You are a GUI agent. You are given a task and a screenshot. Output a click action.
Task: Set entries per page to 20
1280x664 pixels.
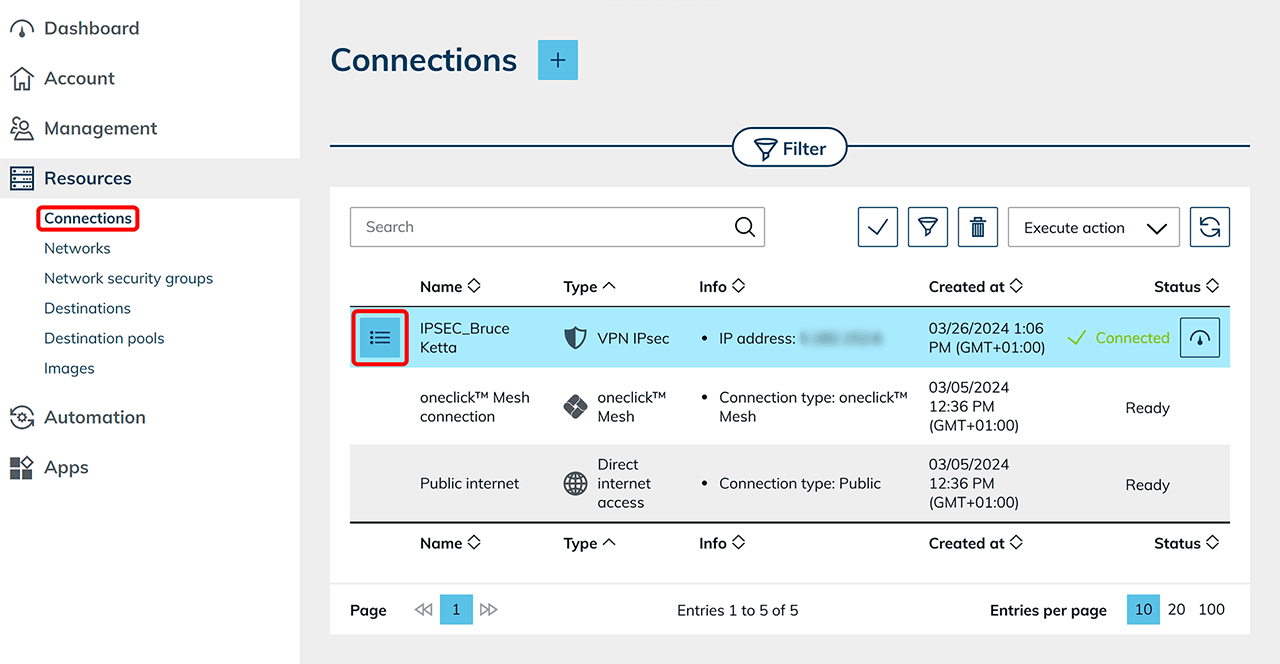point(1177,609)
